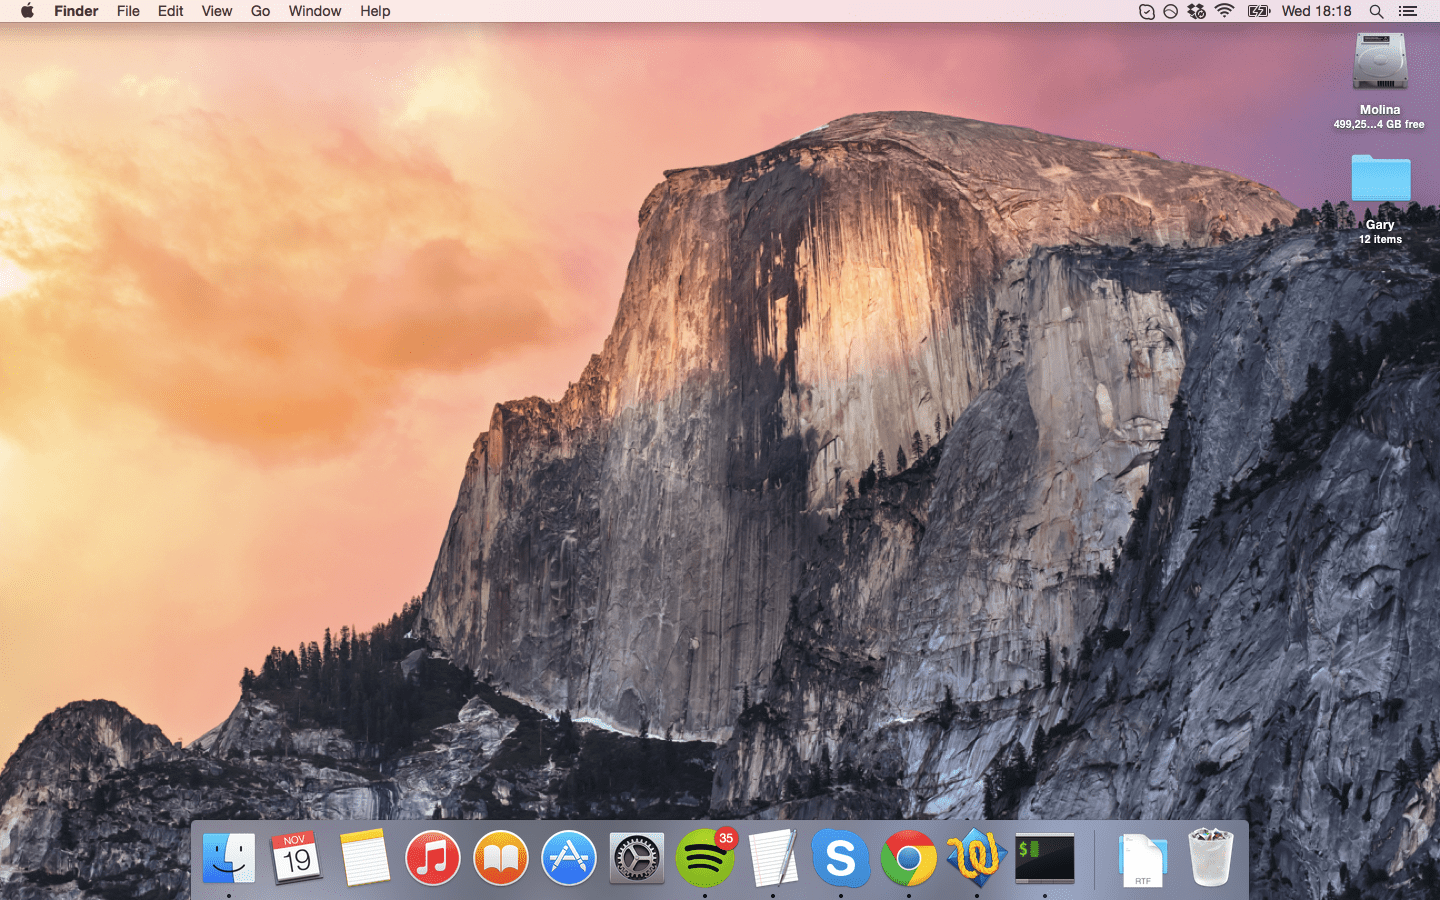Open the RTF documents stack in Dock
Screen dimensions: 1440x900
(x=1142, y=860)
